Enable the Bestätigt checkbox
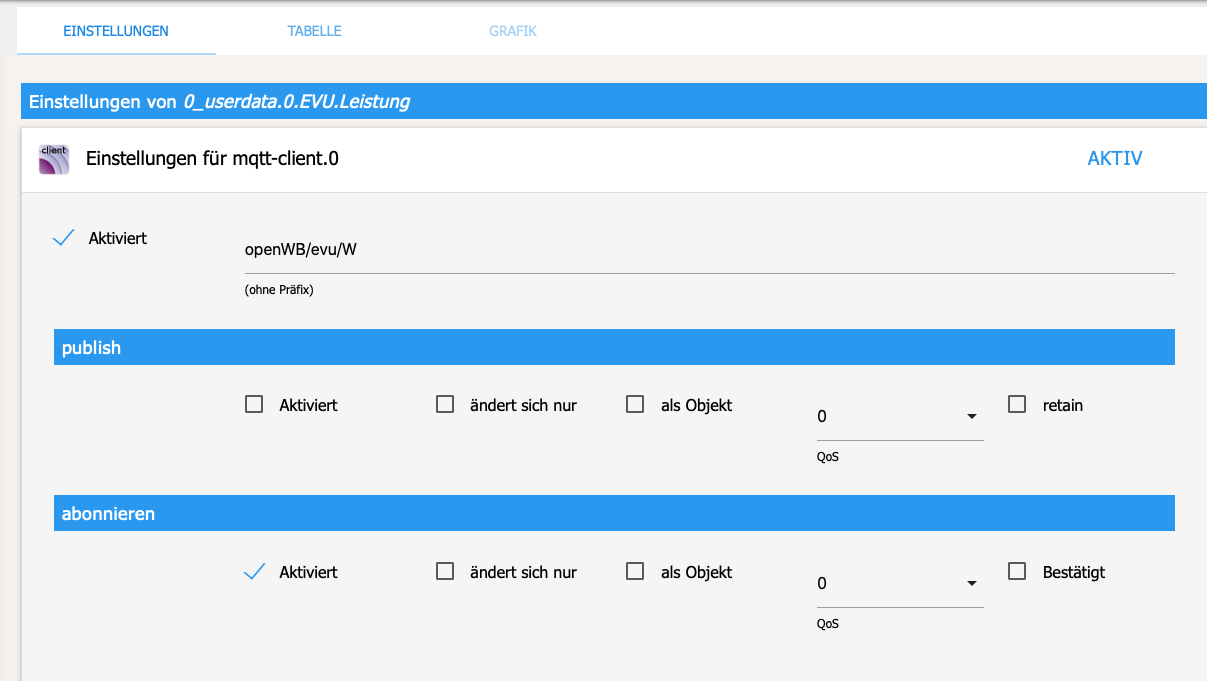 tap(1017, 572)
